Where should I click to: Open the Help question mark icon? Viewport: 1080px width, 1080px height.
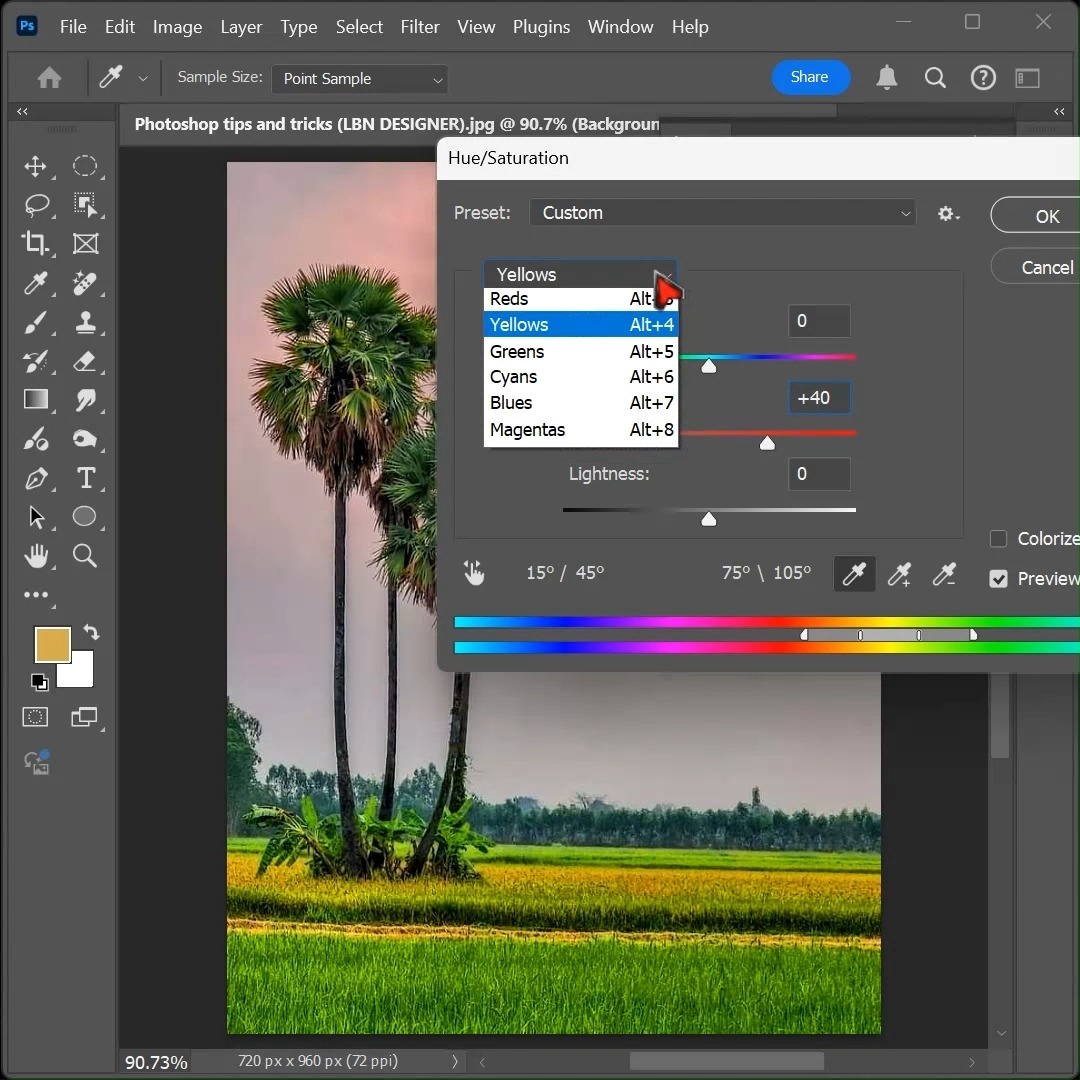click(983, 78)
